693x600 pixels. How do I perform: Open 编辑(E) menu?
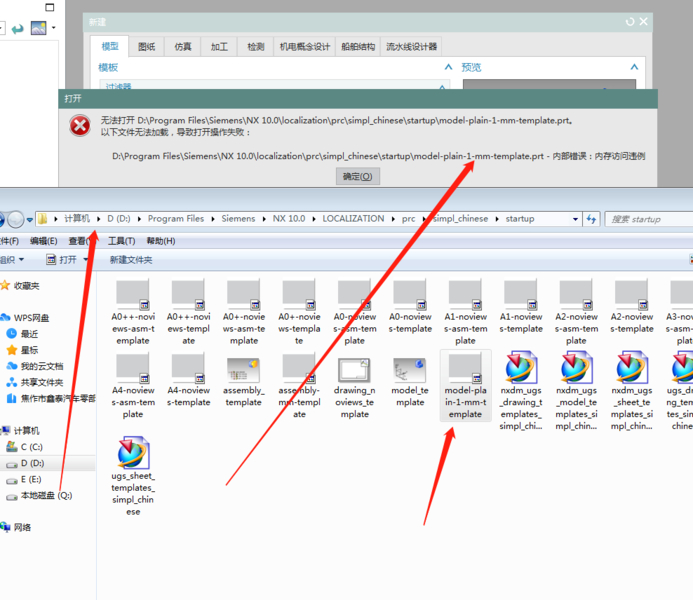[x=43, y=241]
